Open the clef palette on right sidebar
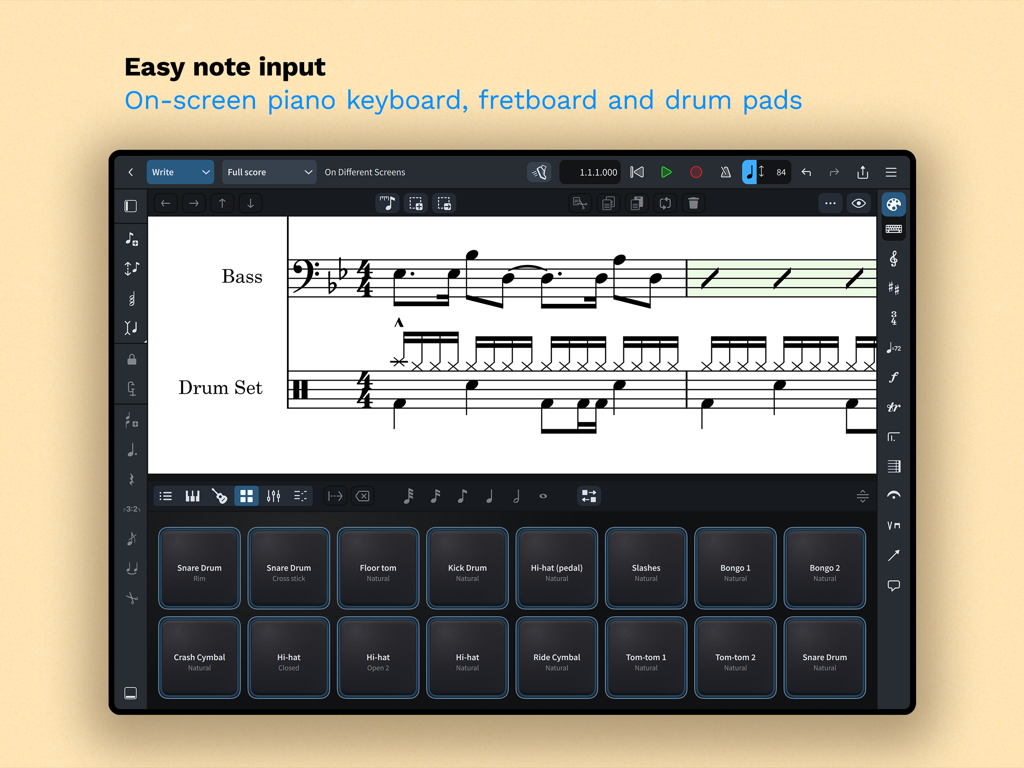The width and height of the screenshot is (1024, 768). [x=893, y=259]
